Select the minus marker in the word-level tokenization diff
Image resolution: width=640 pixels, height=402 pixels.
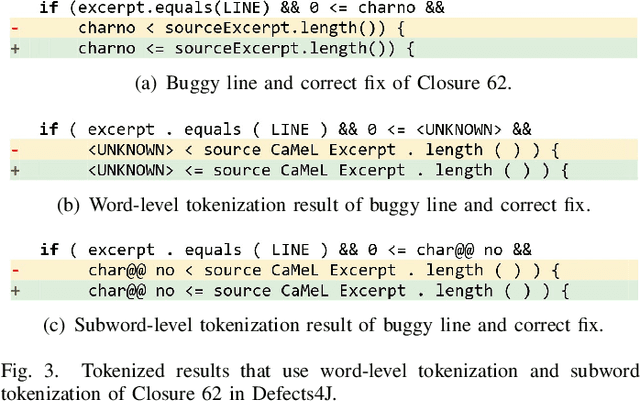15,150
